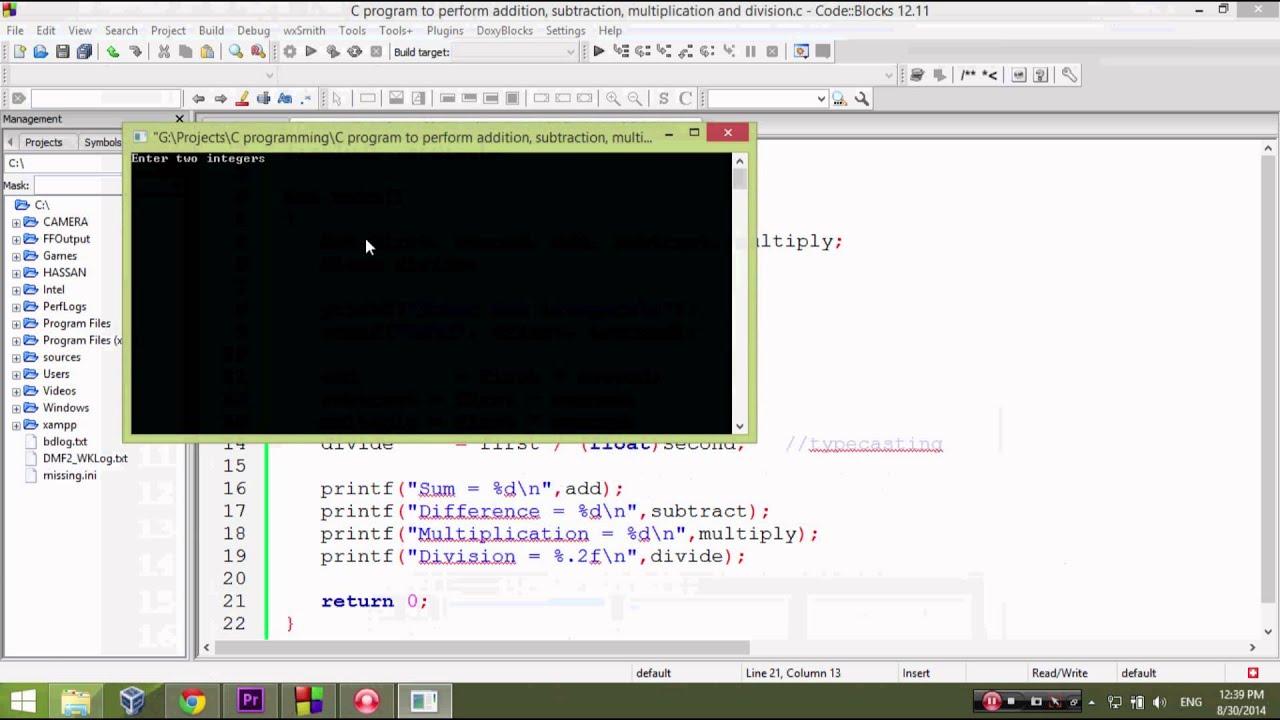Open the Settings menu
The height and width of the screenshot is (720, 1280).
pyautogui.click(x=565, y=31)
